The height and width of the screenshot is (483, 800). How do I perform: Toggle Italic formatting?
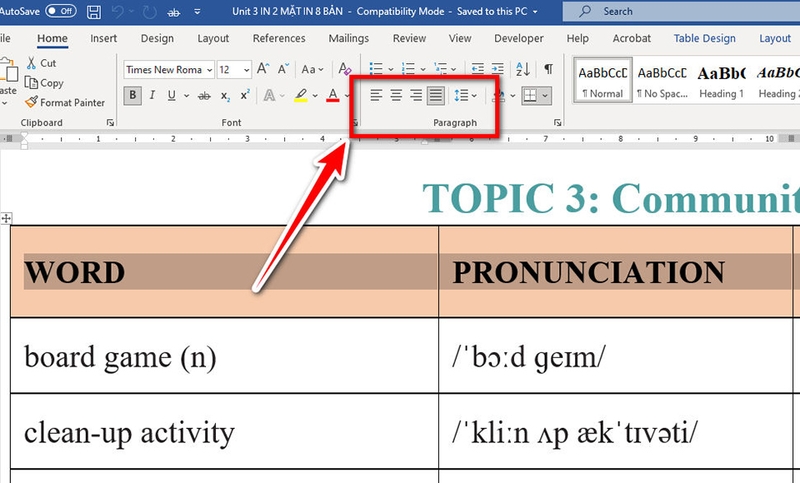[152, 95]
